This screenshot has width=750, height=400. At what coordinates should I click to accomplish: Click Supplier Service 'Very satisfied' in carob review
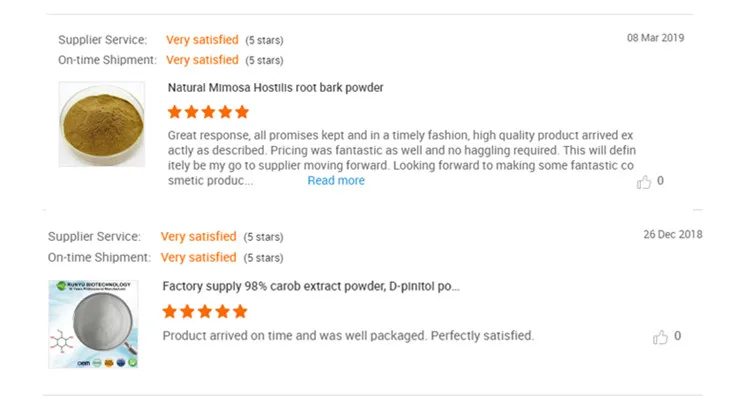[x=198, y=237]
